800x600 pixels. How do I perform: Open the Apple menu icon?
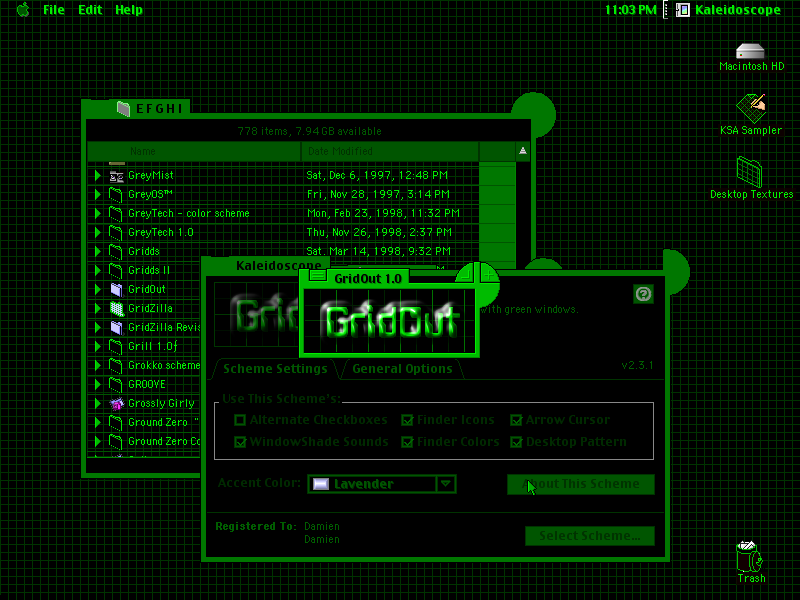tap(23, 10)
